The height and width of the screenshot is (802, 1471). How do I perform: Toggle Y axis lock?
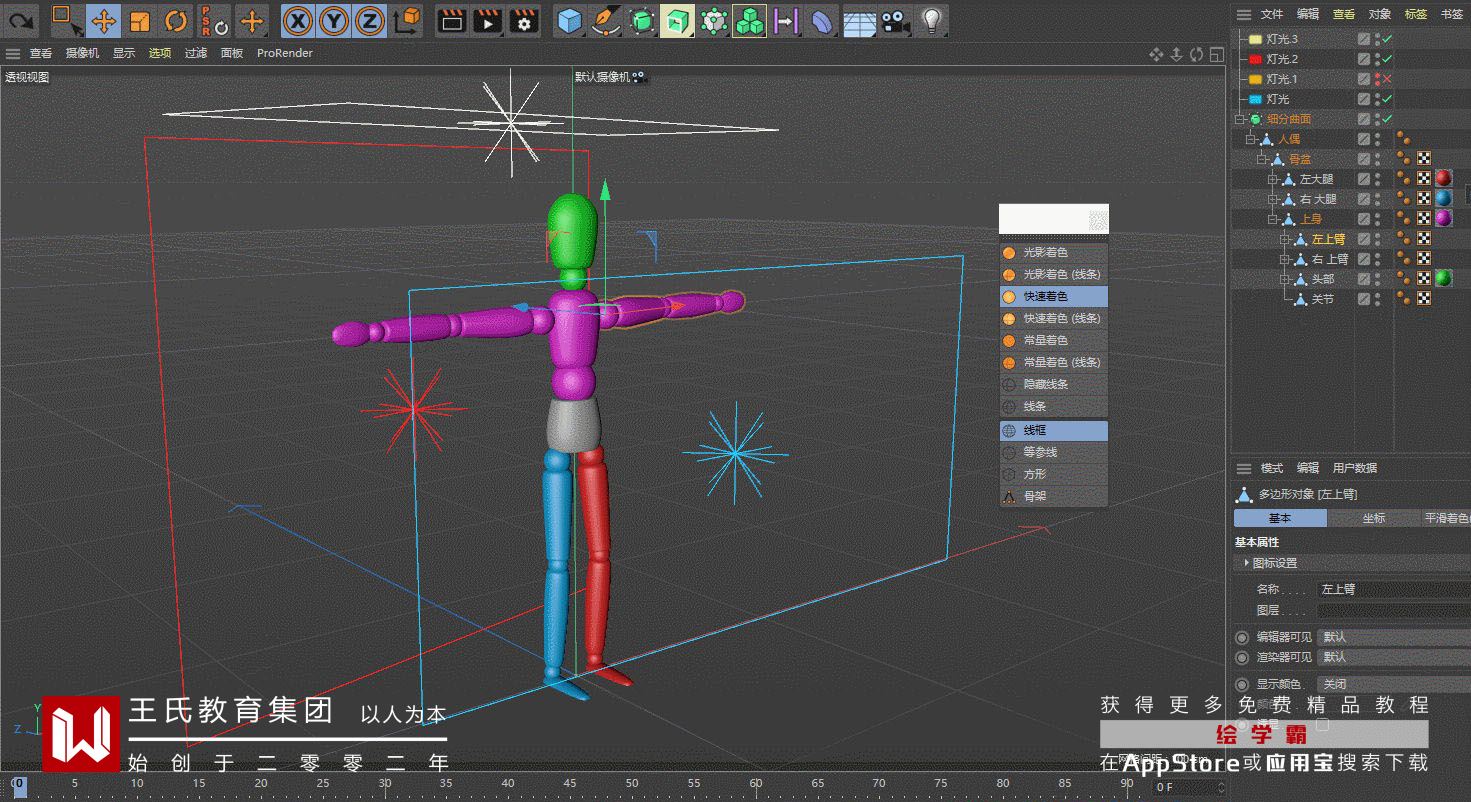334,20
